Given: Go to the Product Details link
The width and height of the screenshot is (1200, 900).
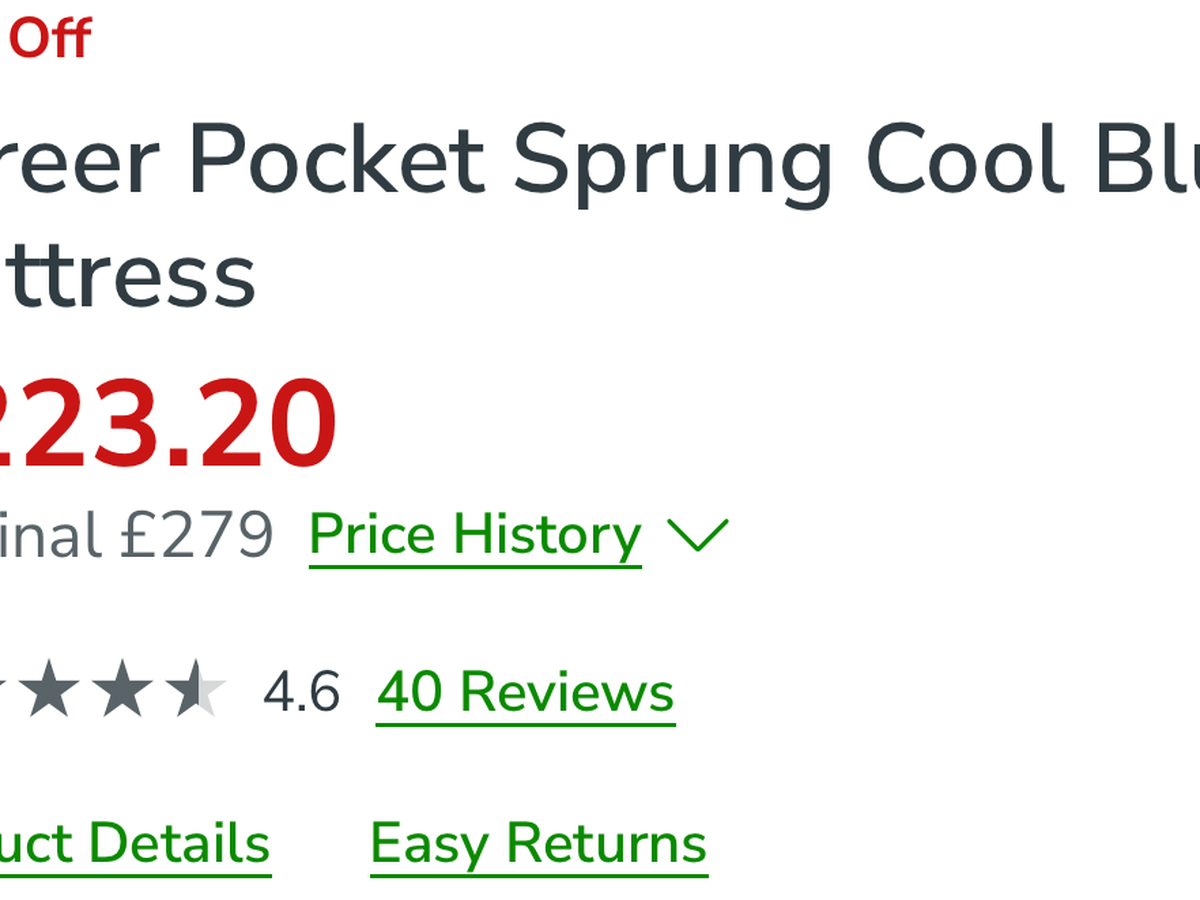Looking at the screenshot, I should click(135, 843).
